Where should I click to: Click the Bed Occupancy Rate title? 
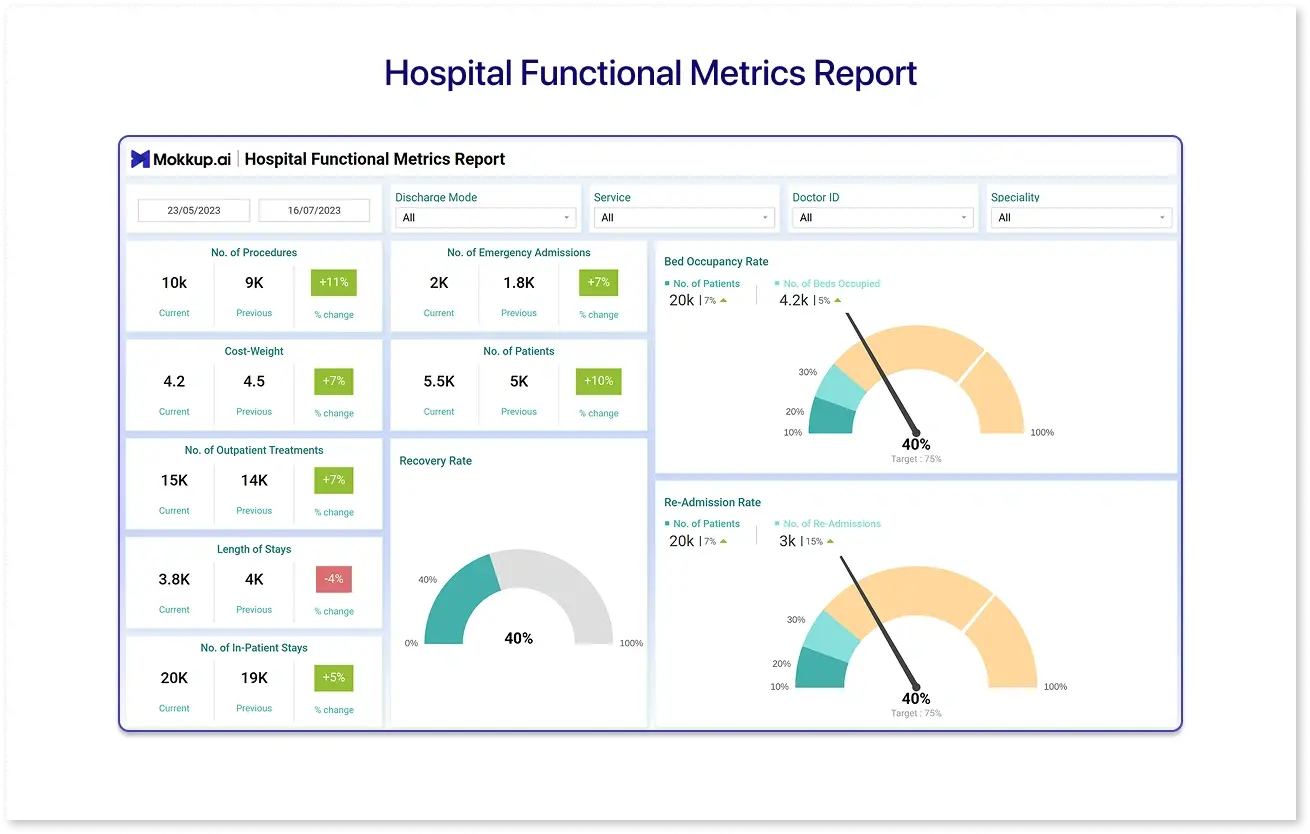(x=716, y=262)
